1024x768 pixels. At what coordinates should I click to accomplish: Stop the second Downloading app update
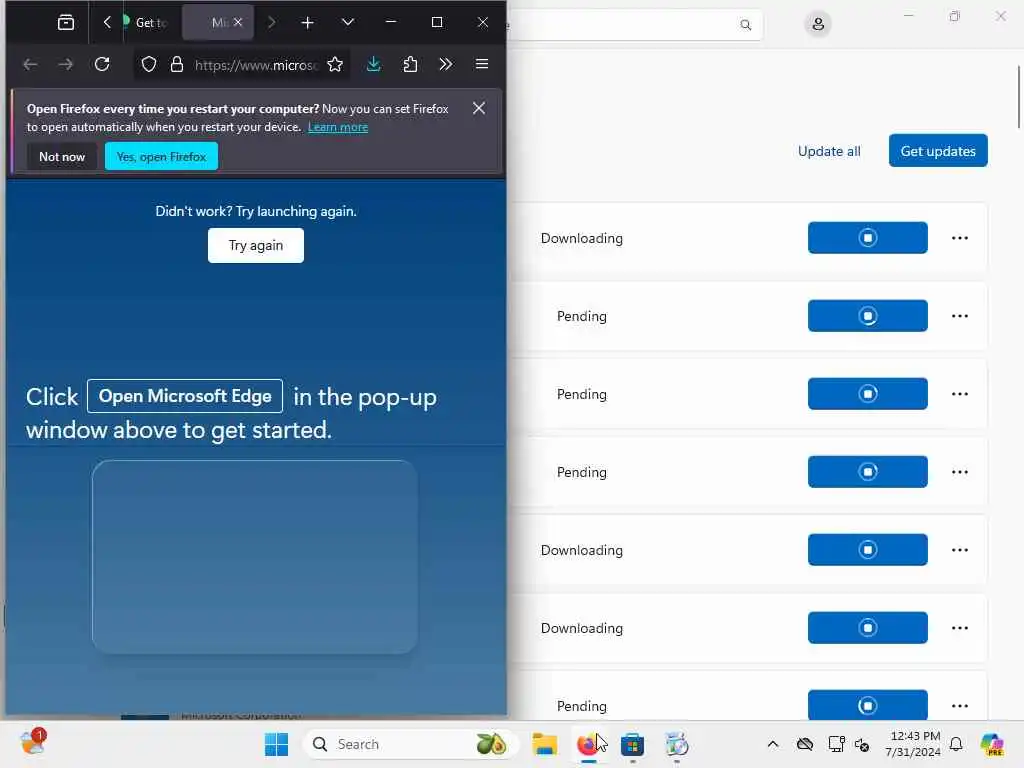pyautogui.click(x=867, y=550)
